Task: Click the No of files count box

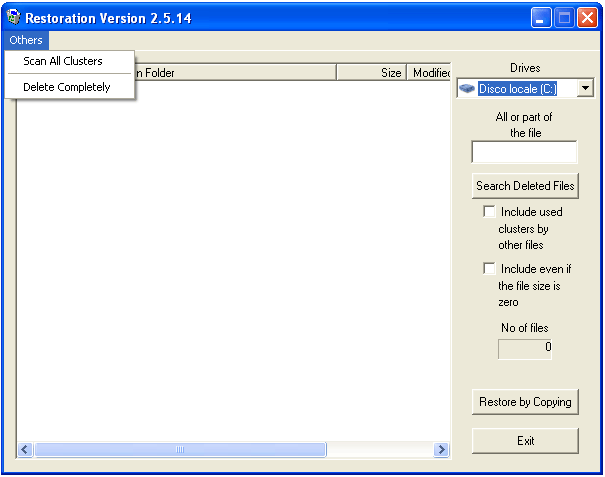Action: pos(525,349)
